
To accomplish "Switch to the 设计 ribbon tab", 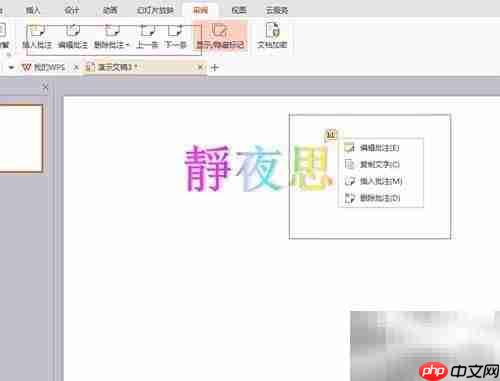I will click(x=72, y=10).
